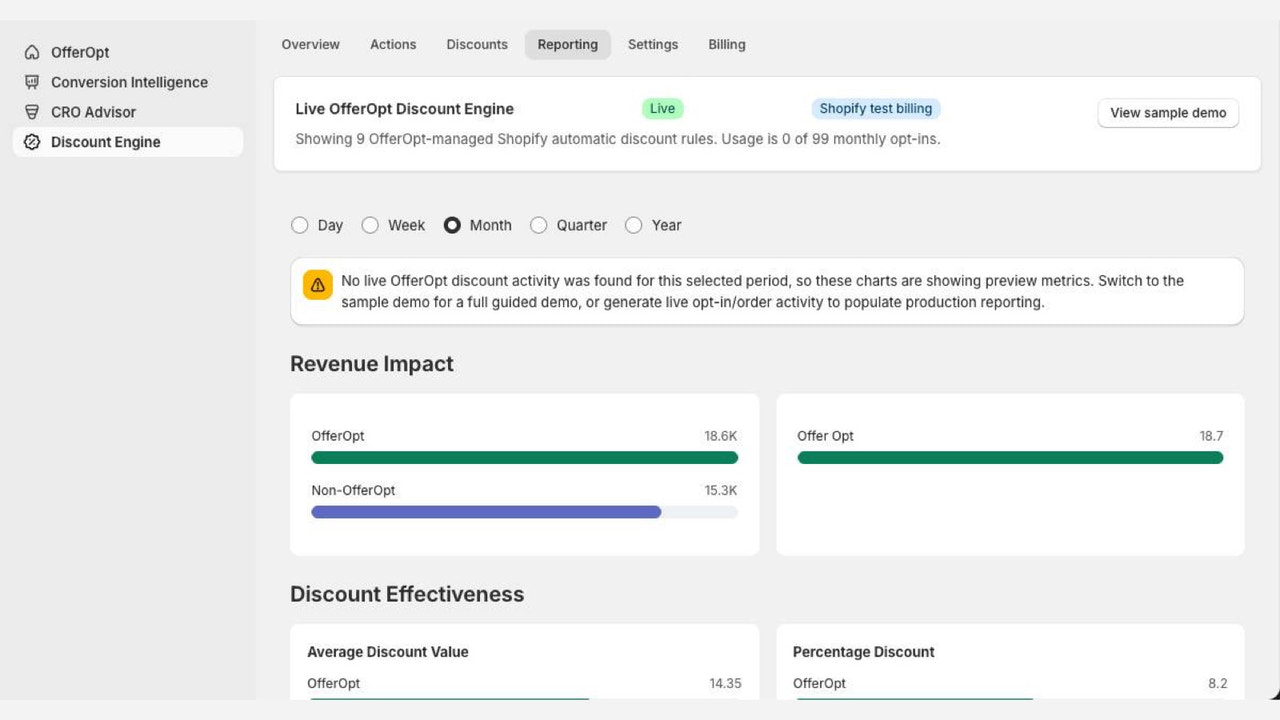
Task: Select the Week period radio button
Action: pyautogui.click(x=370, y=225)
